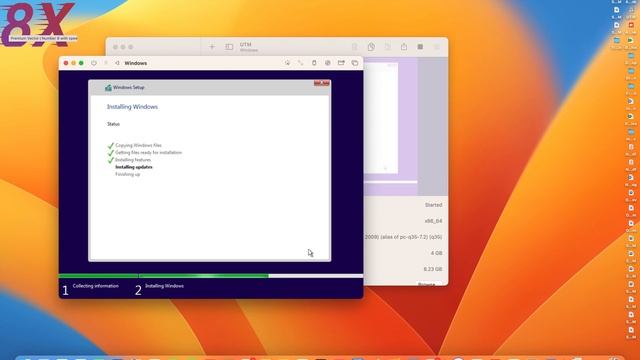640x360 pixels.
Task: Click the capture mouse cursor icon in the VM toolbar
Action: pos(287,63)
